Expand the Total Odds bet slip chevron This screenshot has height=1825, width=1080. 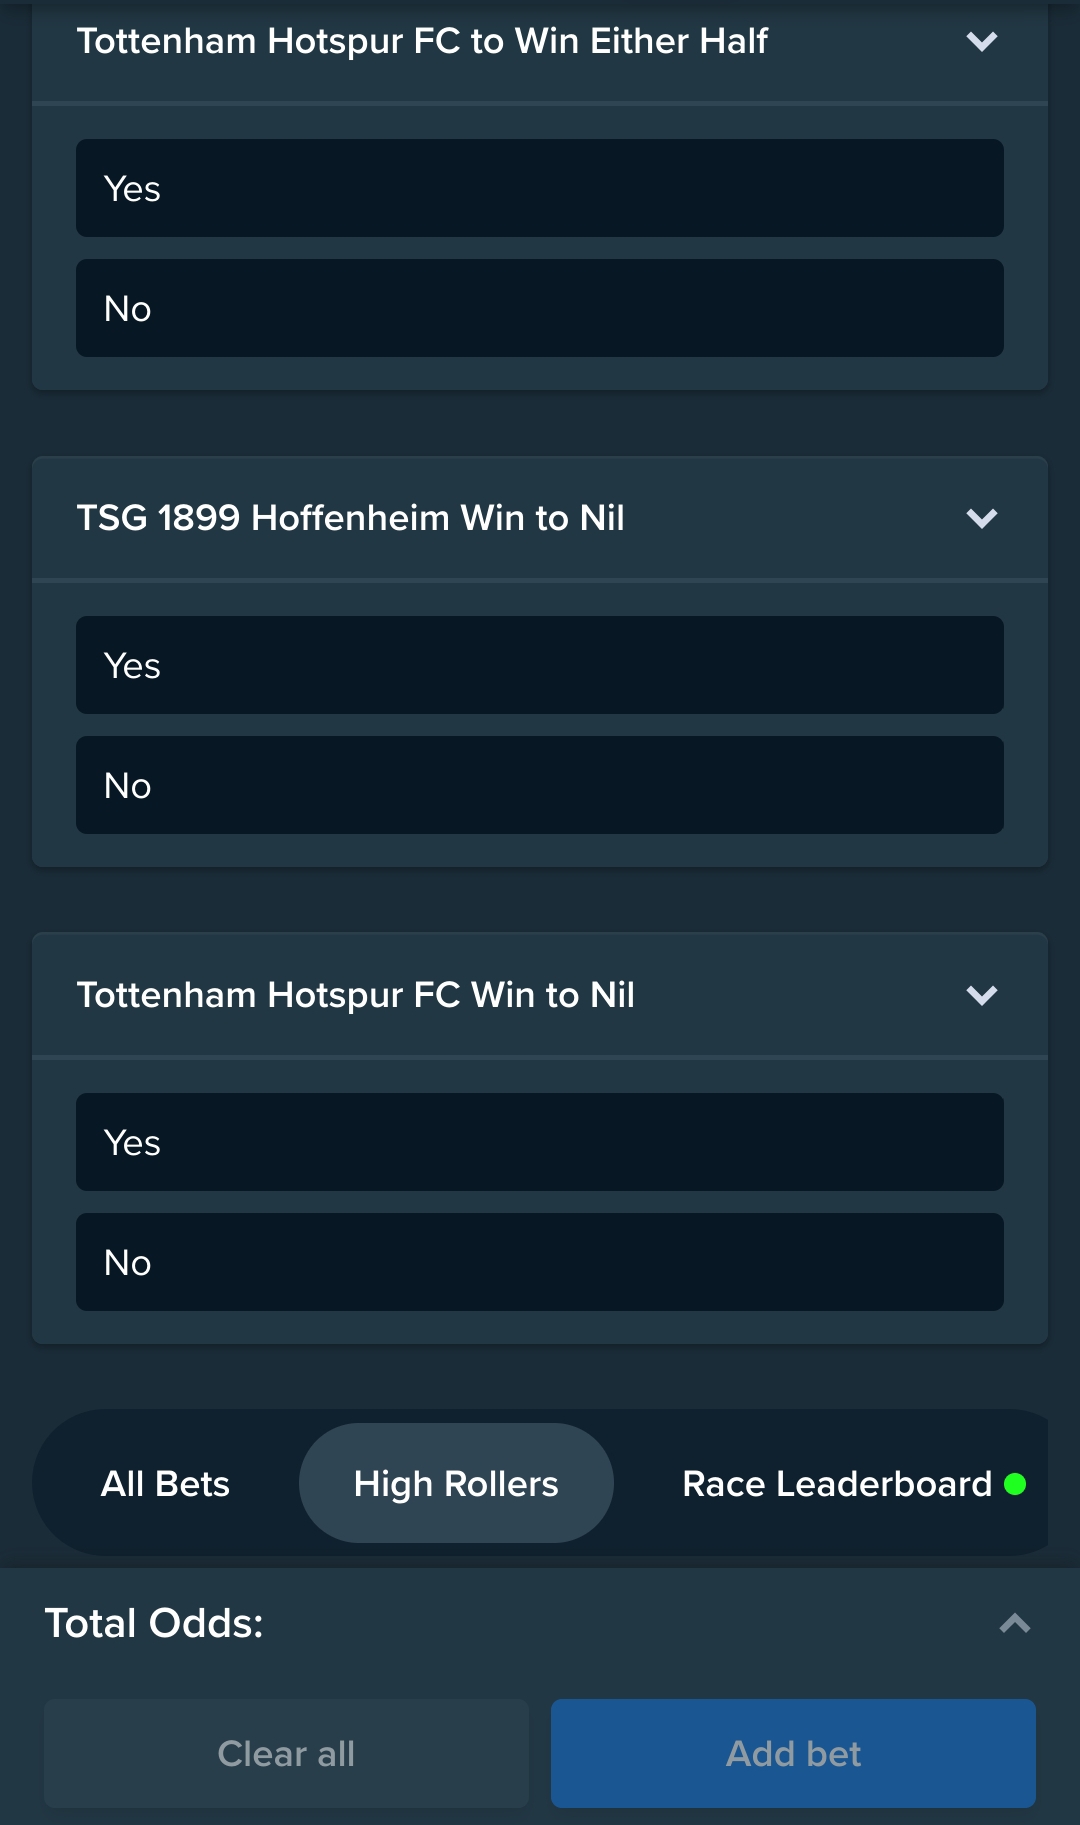click(1014, 1623)
